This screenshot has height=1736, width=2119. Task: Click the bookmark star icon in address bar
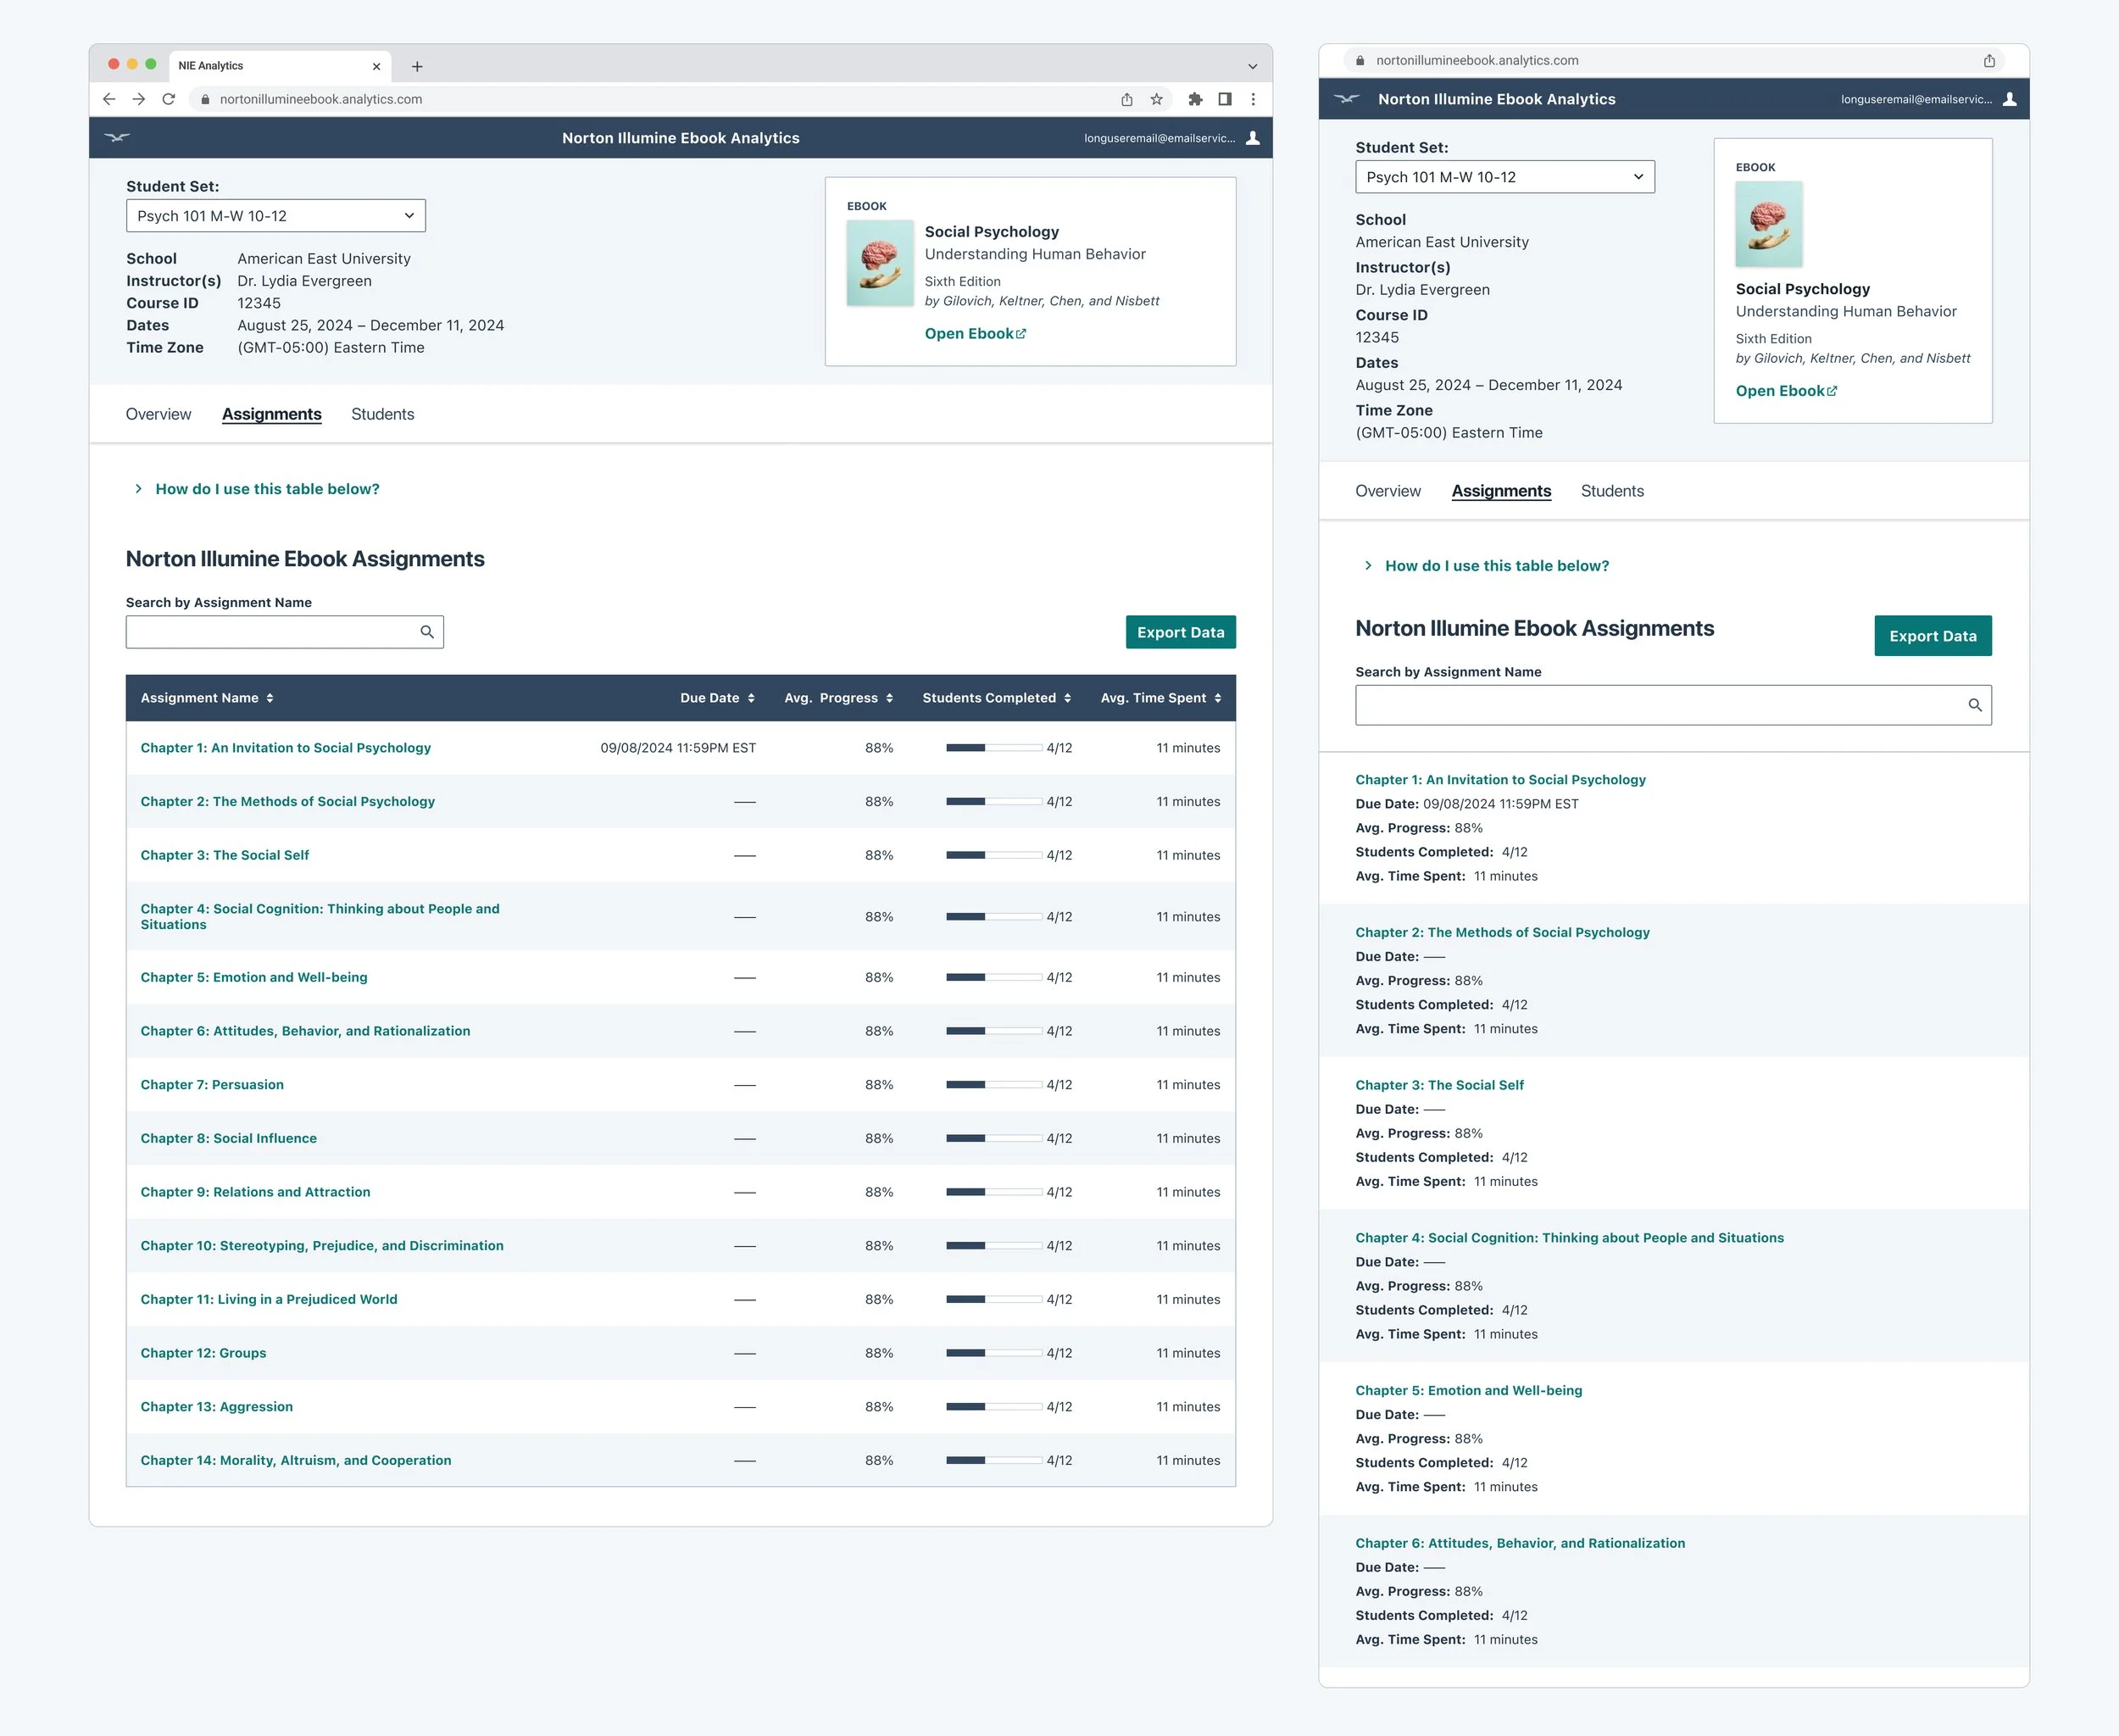click(x=1156, y=99)
